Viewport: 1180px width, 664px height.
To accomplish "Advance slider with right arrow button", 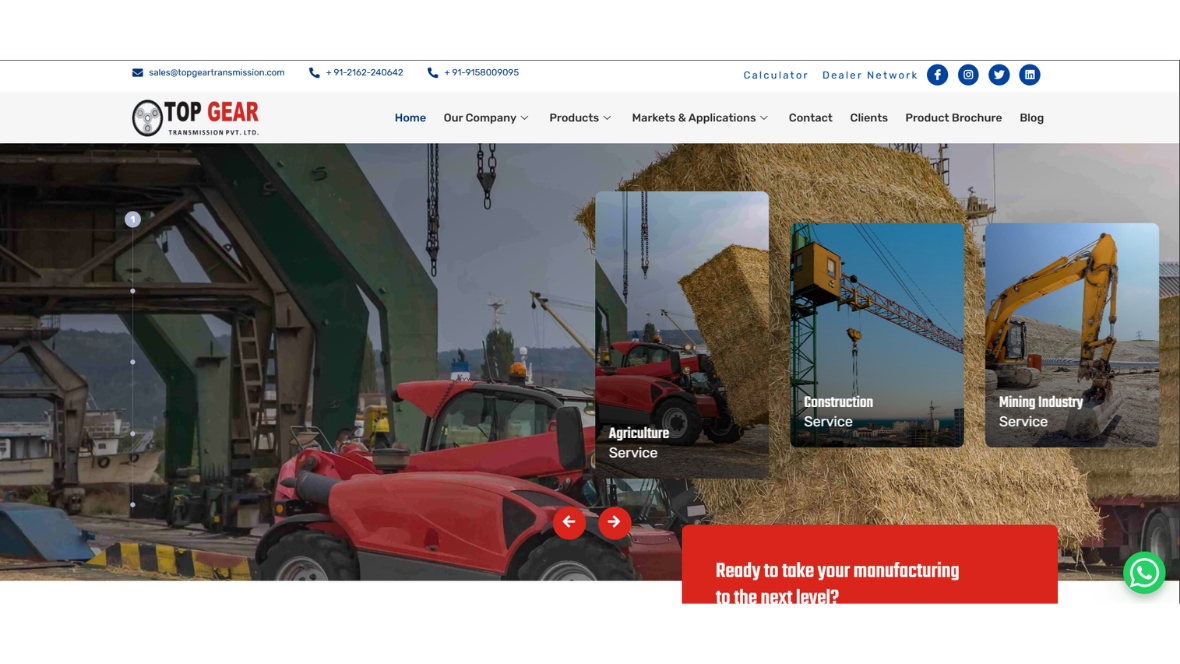I will 614,522.
